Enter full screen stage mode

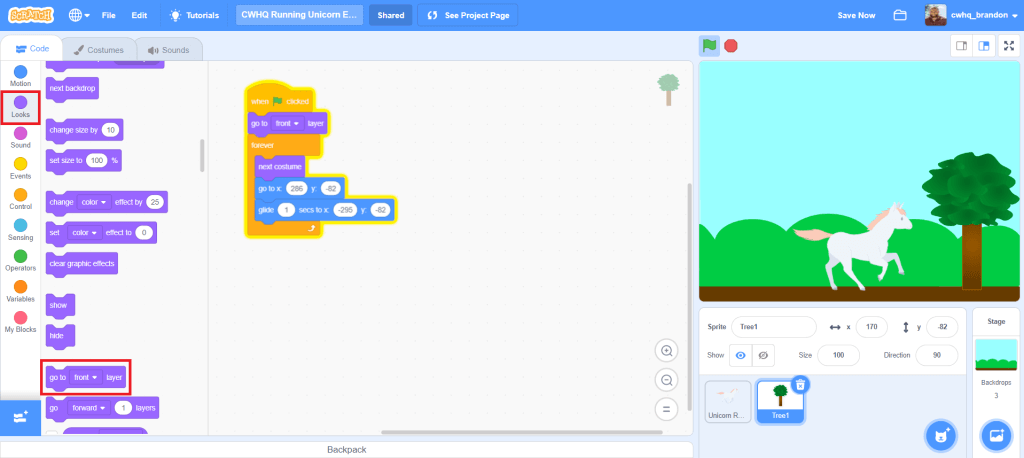(1008, 45)
